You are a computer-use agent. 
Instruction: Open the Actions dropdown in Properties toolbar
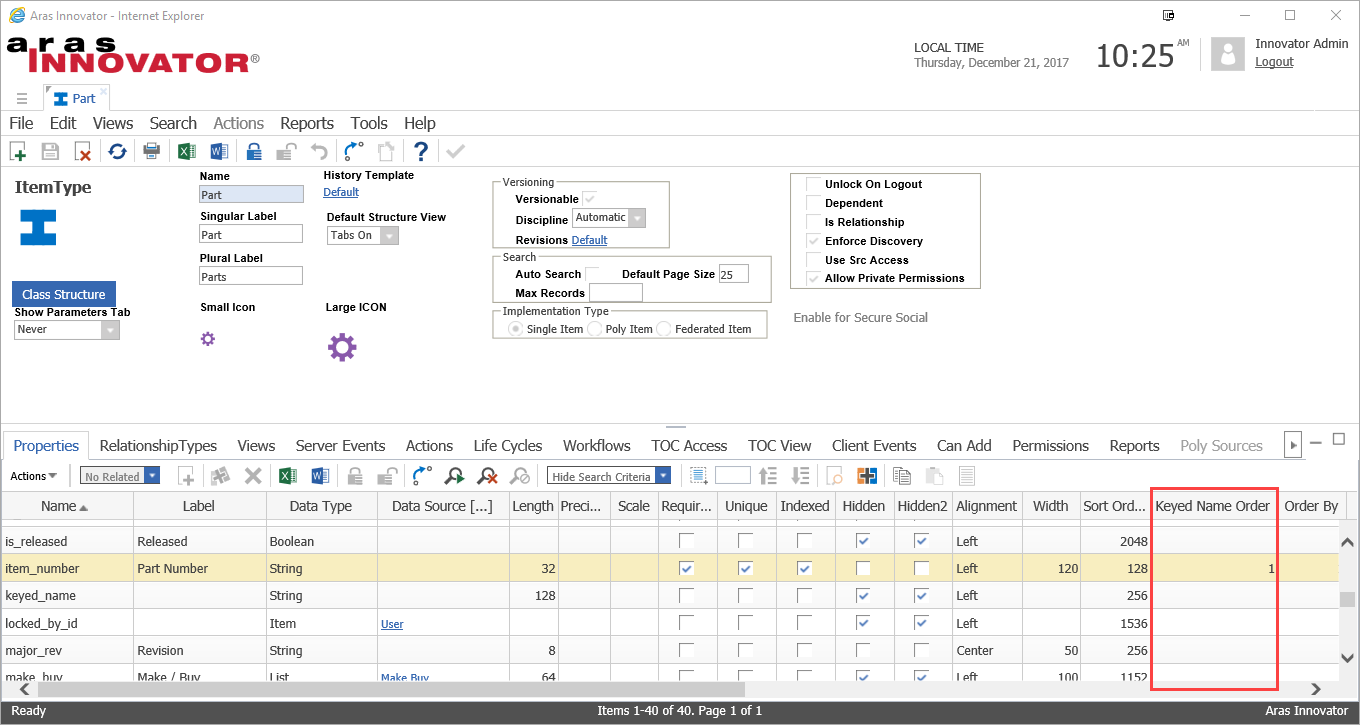click(34, 476)
